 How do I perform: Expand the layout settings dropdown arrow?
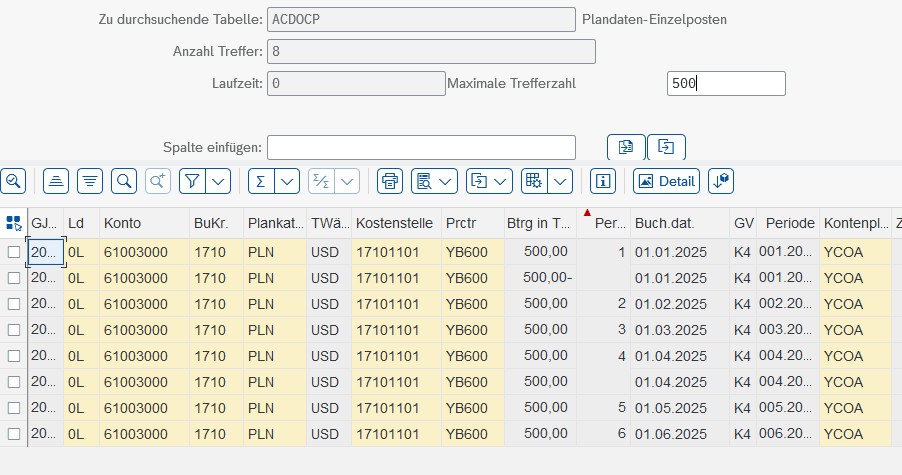tap(559, 181)
